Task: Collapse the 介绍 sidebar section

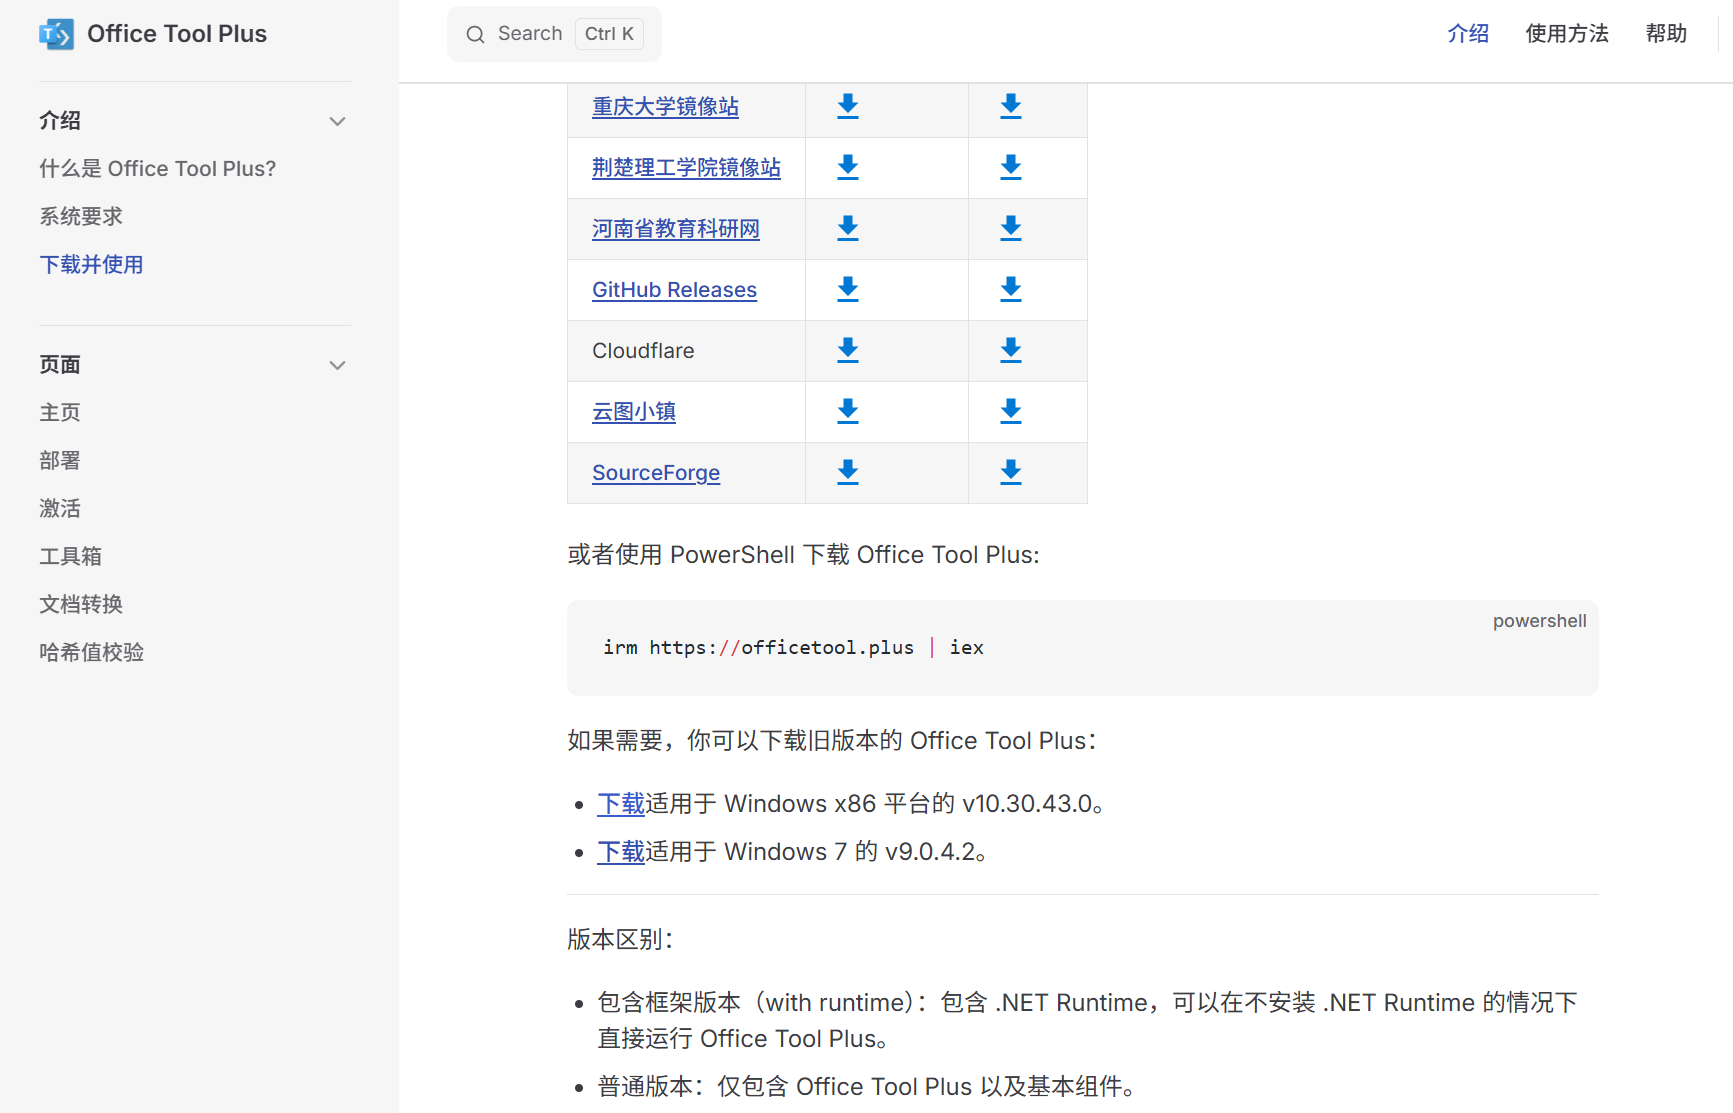Action: (337, 121)
